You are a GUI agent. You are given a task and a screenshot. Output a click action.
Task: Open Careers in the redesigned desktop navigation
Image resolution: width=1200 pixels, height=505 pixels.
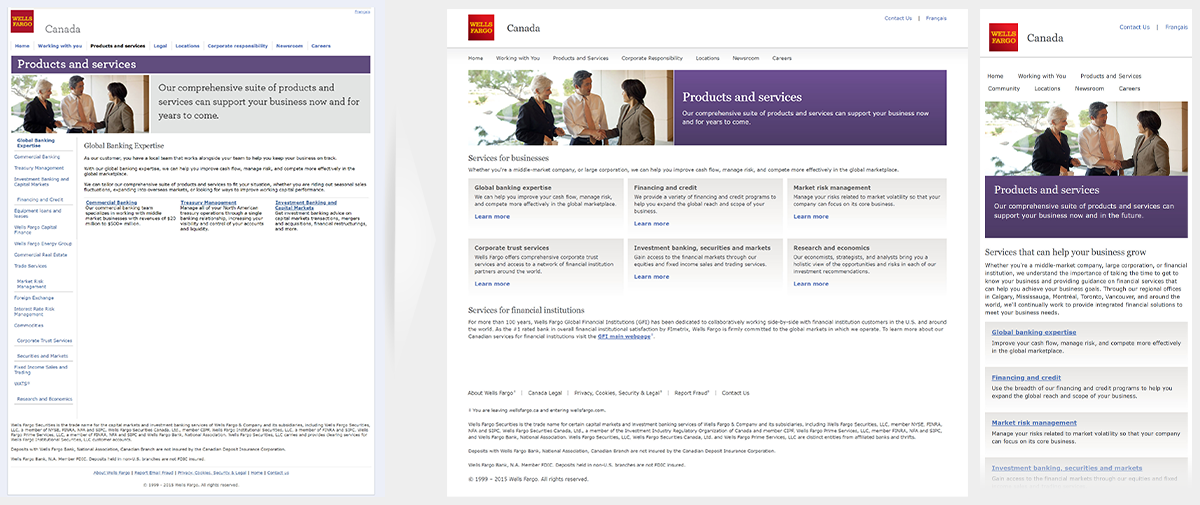click(x=782, y=58)
